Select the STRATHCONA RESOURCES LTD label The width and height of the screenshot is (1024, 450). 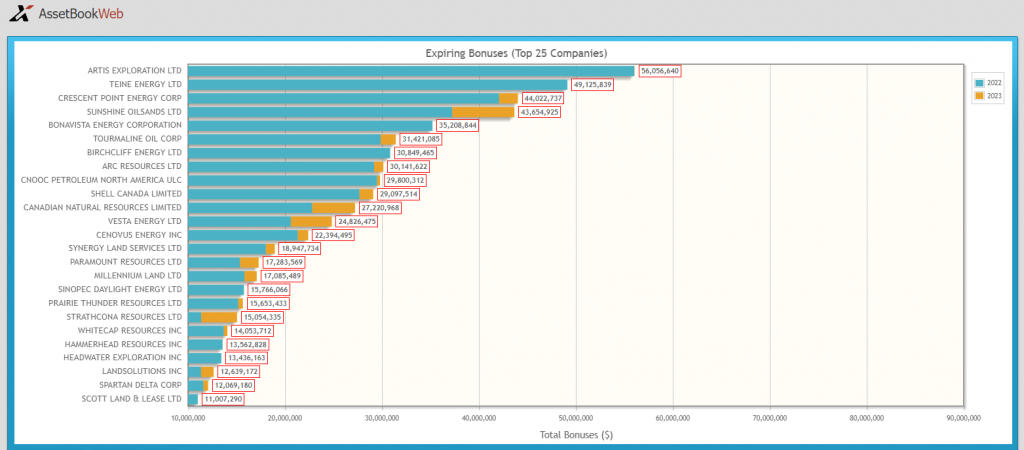pyautogui.click(x=124, y=317)
